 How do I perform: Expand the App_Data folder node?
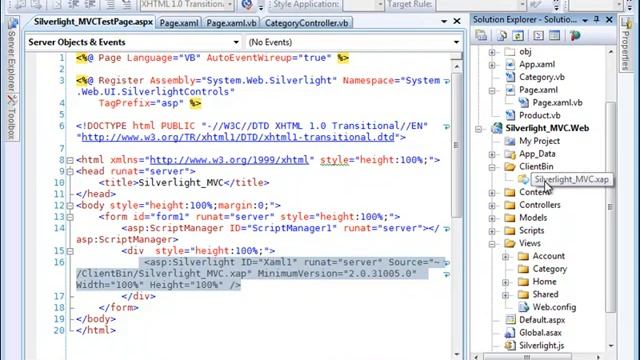click(x=492, y=154)
